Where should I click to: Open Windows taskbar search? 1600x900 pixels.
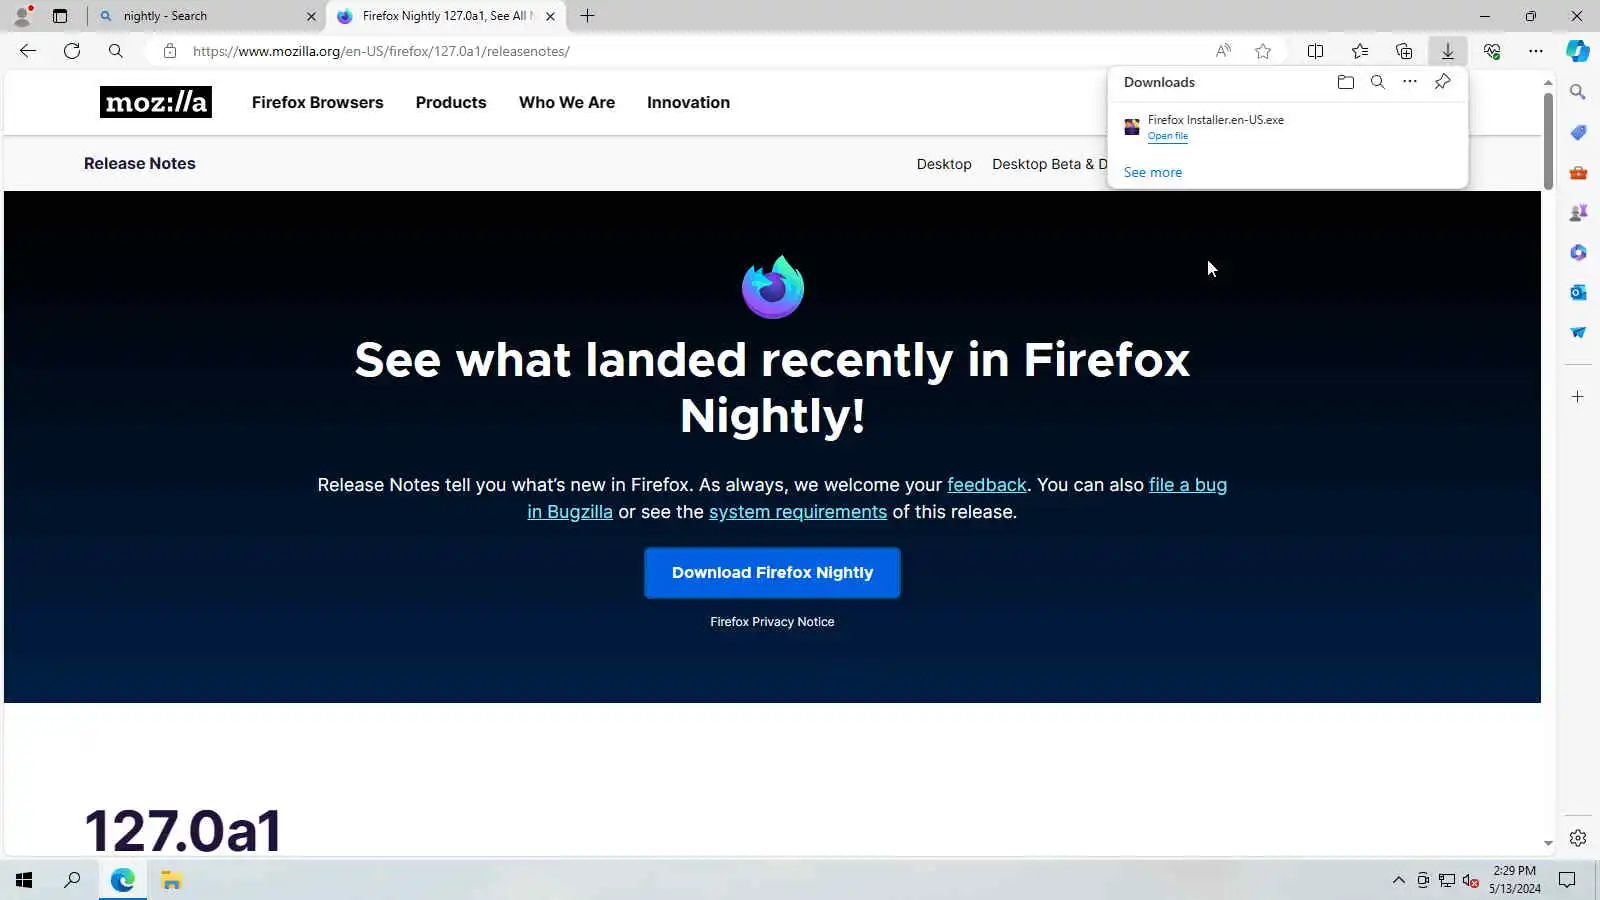[x=72, y=880]
